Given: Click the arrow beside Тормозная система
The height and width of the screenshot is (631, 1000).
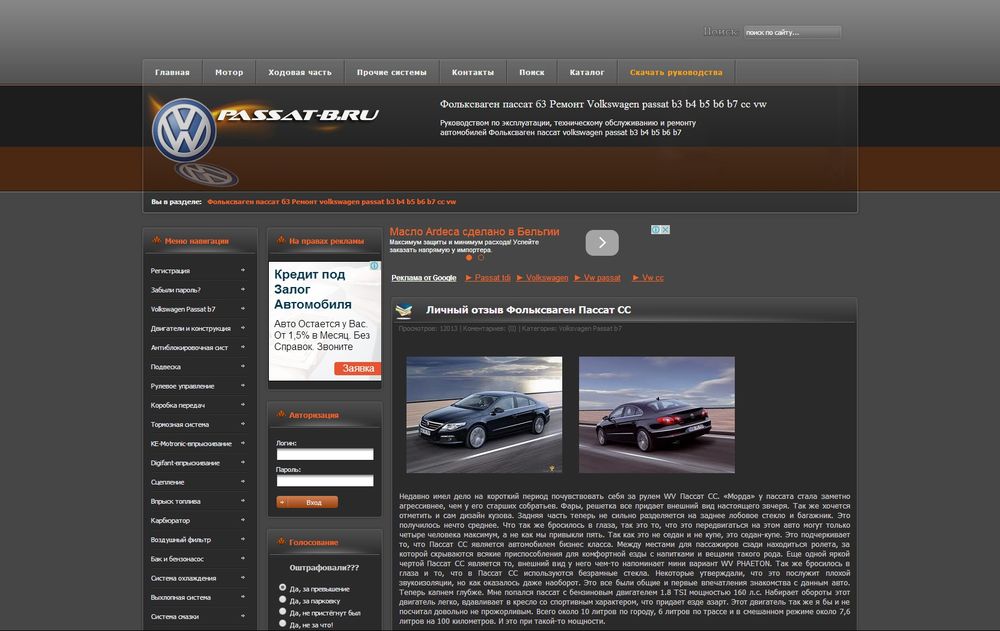Looking at the screenshot, I should click(243, 424).
